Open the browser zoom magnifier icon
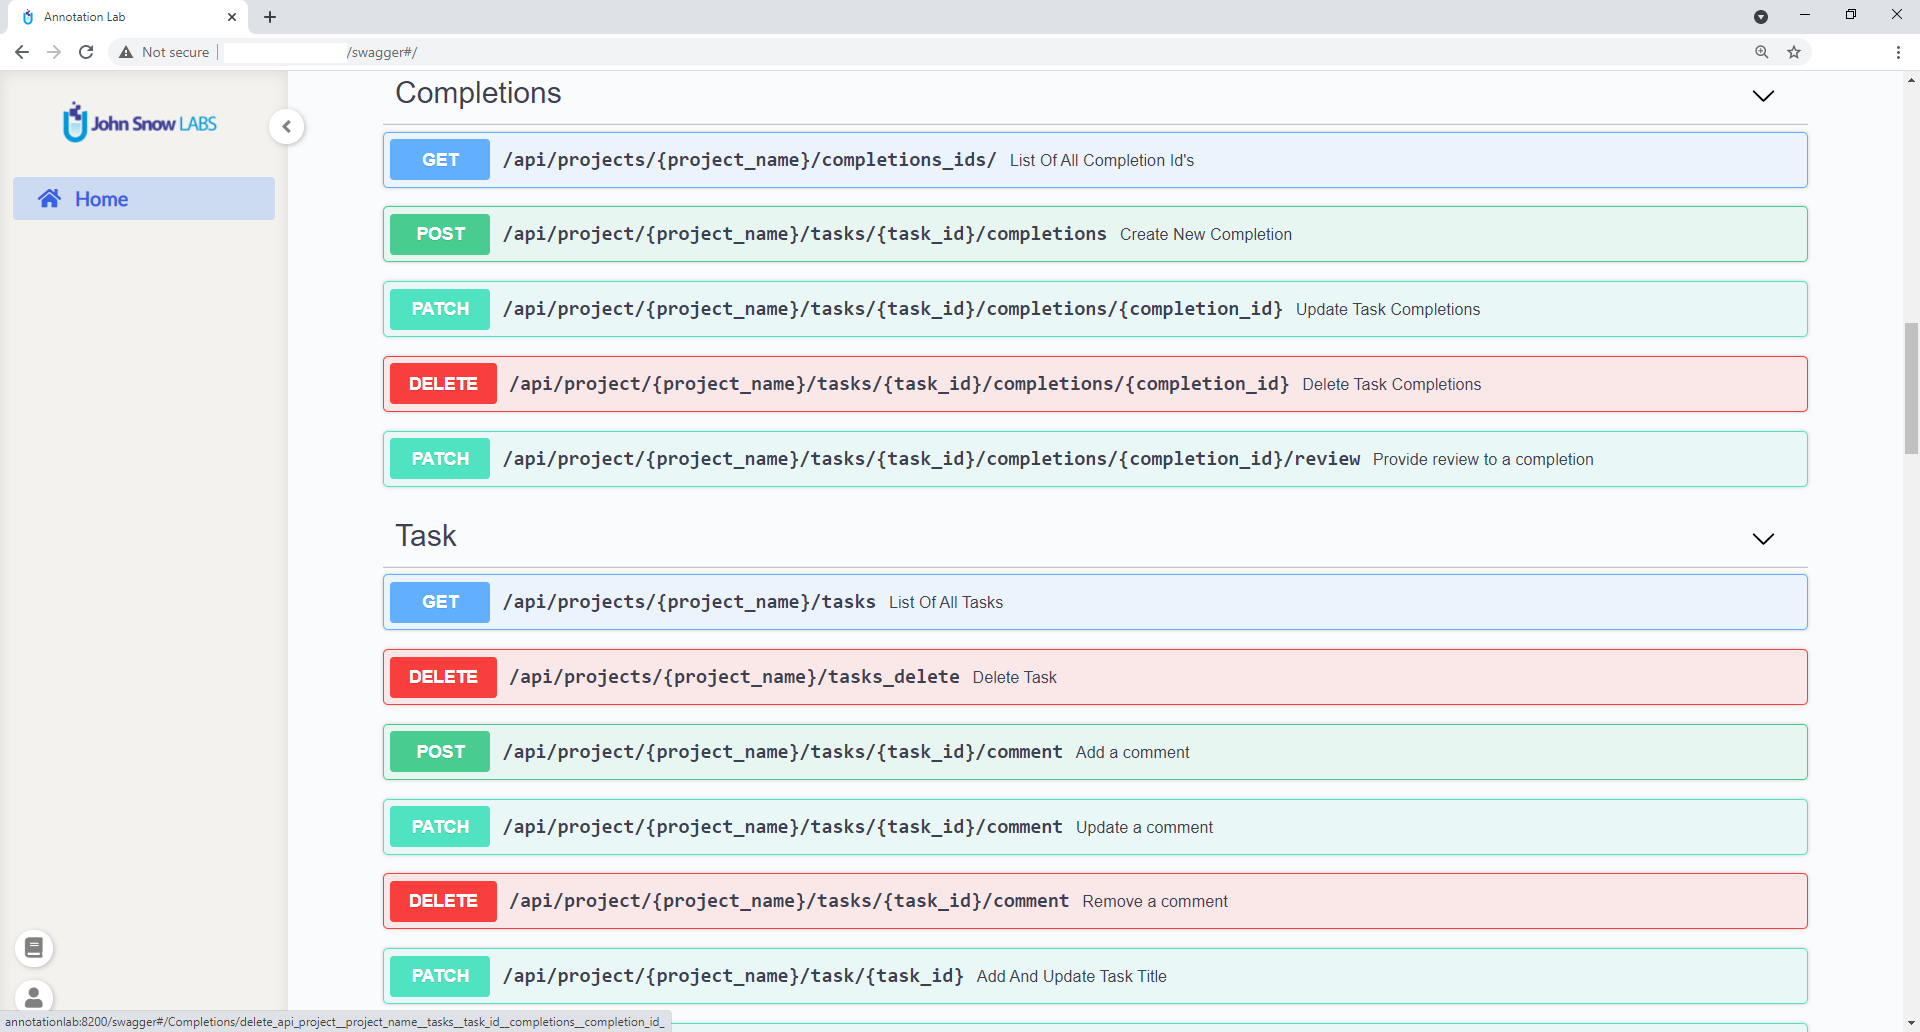 coord(1762,52)
